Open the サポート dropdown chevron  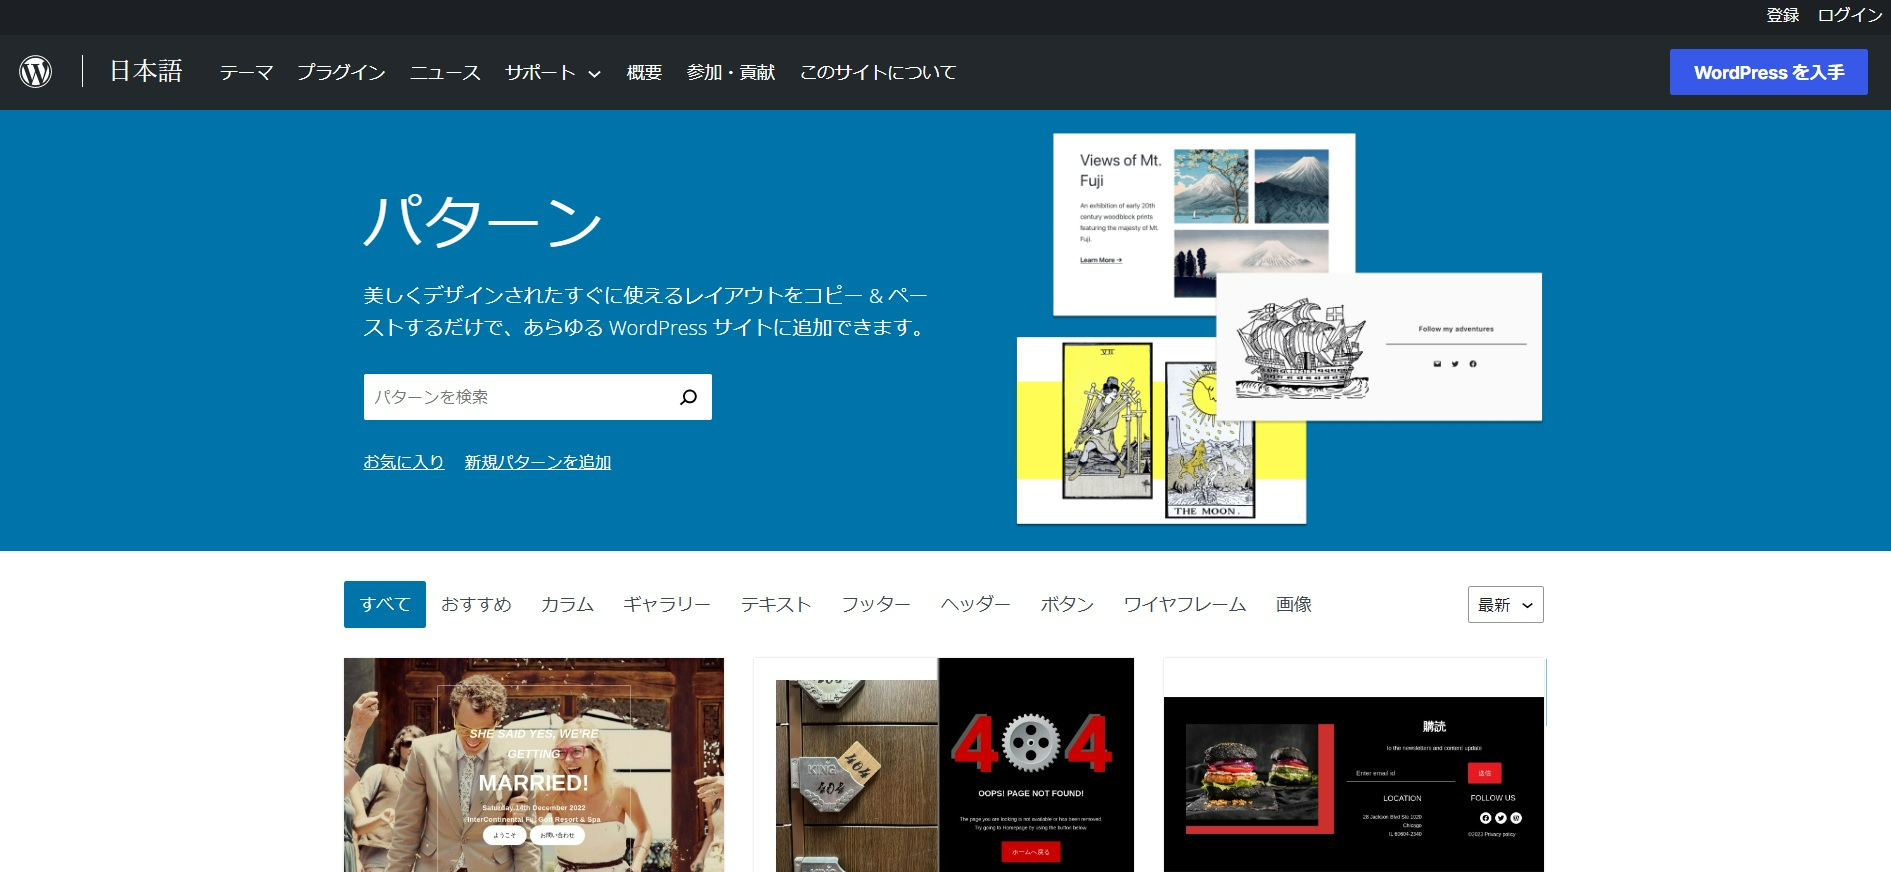coord(594,74)
